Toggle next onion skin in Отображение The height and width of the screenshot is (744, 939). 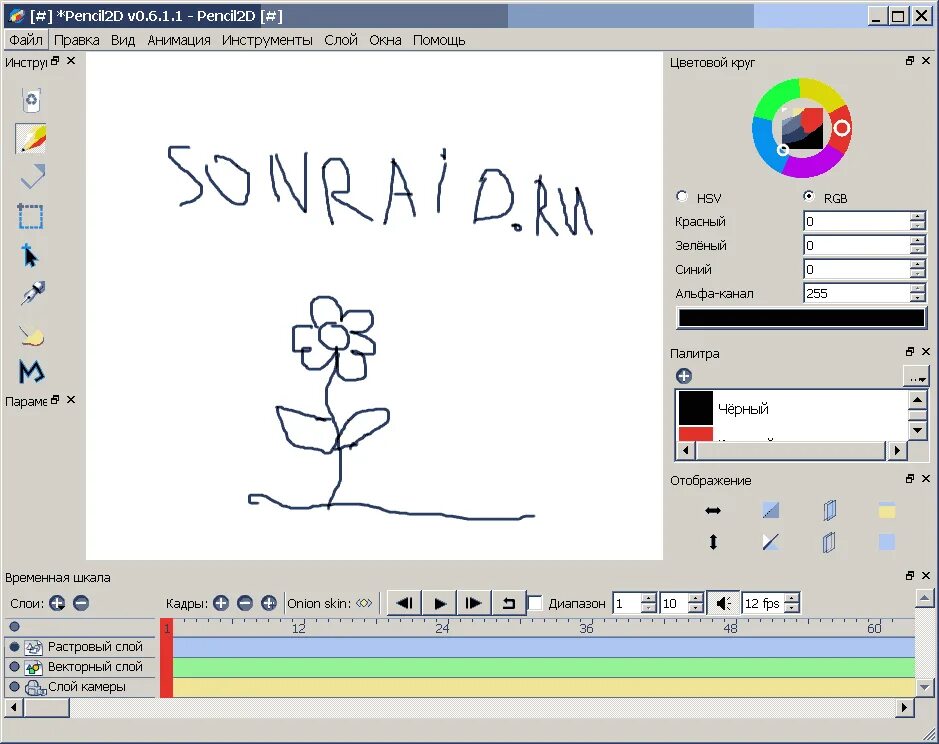point(829,542)
